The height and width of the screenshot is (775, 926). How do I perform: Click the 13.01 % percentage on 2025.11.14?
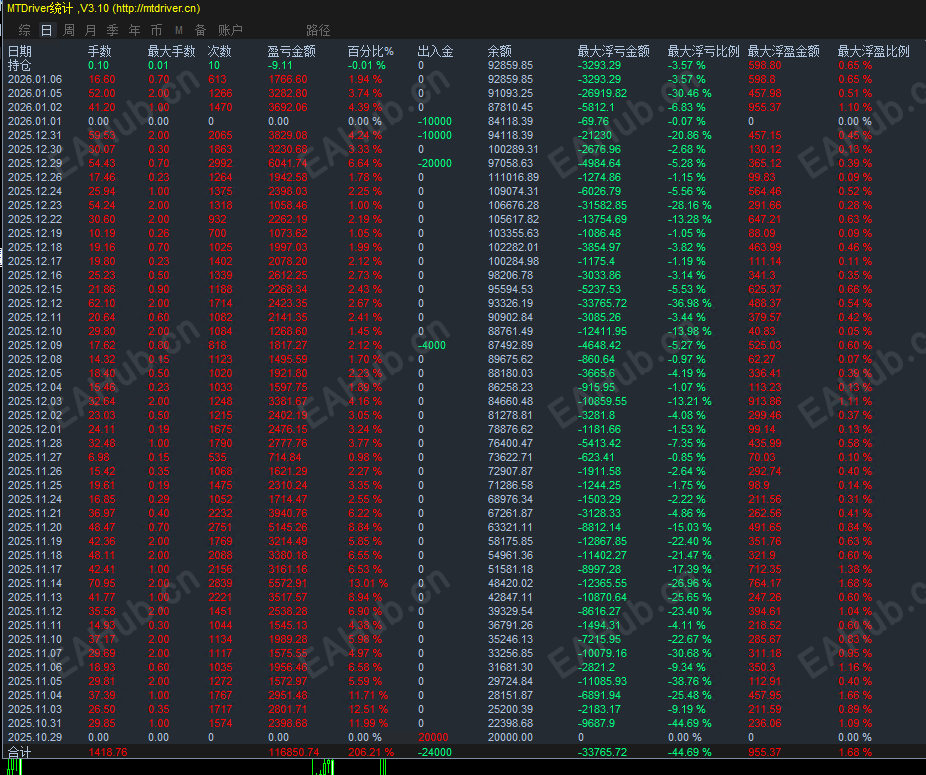click(369, 583)
